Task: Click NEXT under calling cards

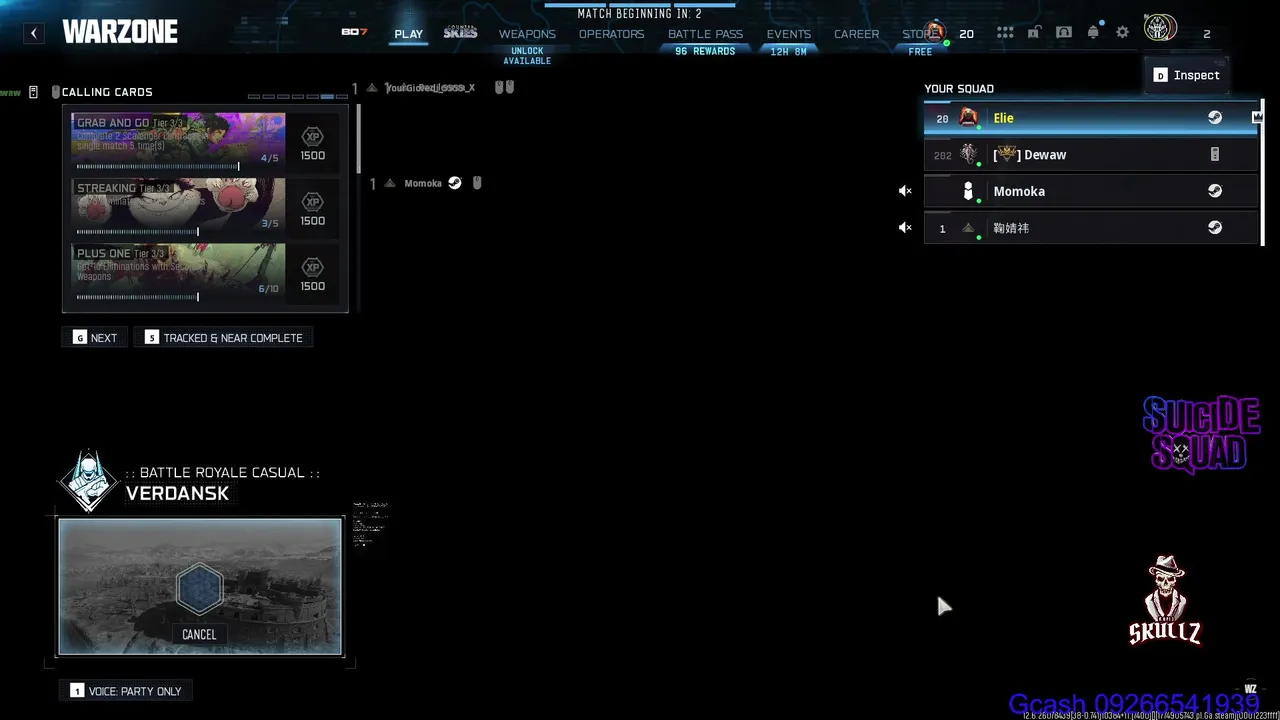Action: coord(94,338)
